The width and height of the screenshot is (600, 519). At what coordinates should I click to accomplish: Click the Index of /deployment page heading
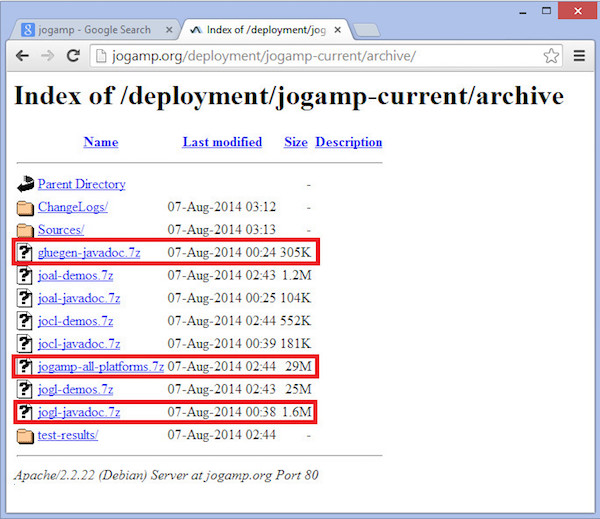point(289,96)
